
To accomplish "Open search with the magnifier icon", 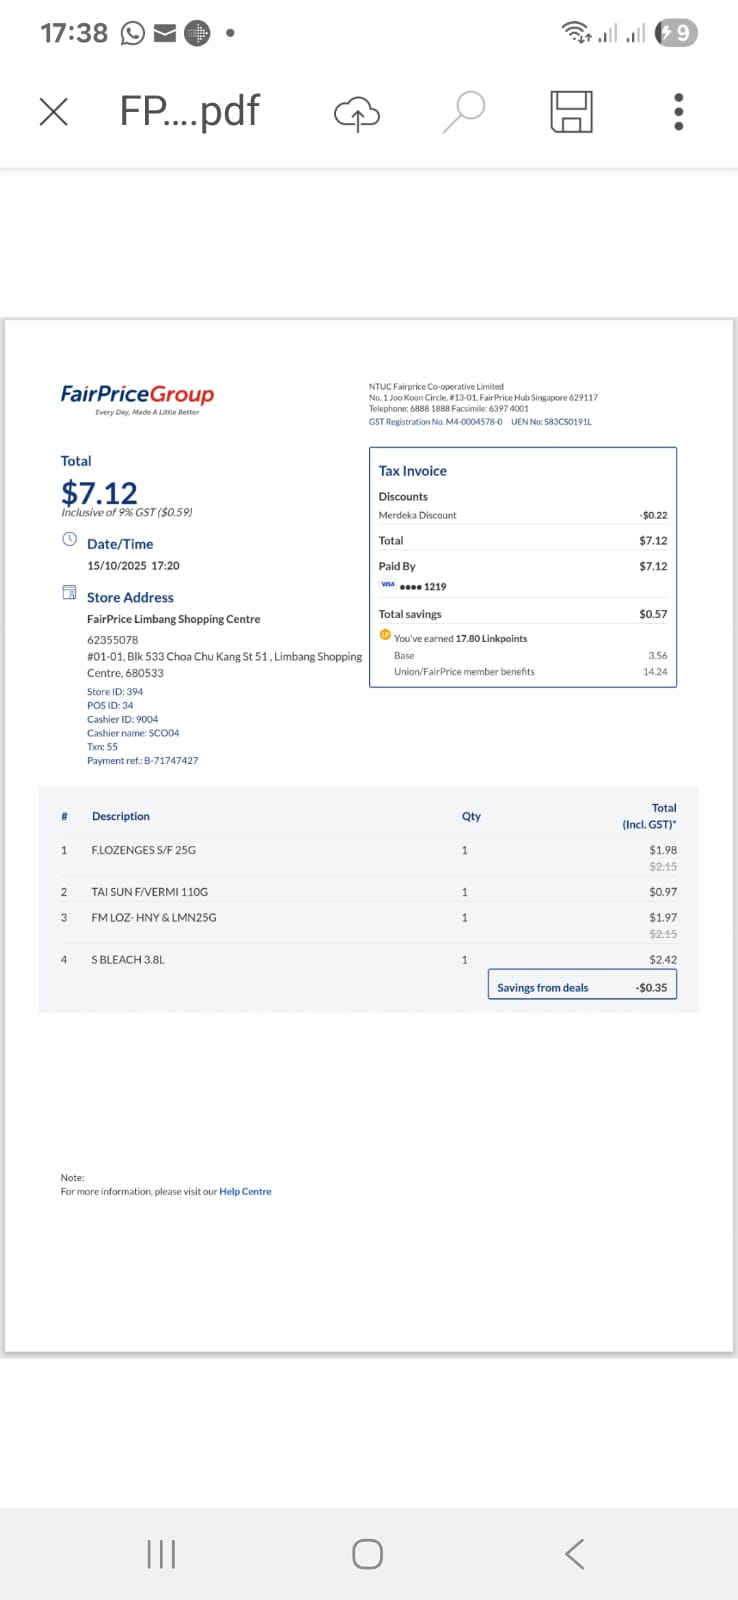I will [464, 111].
